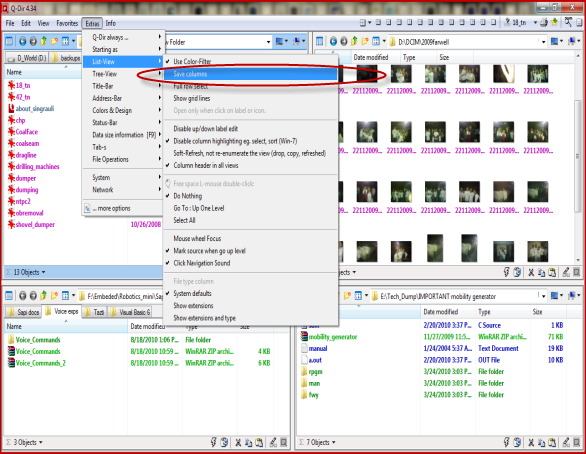Choose Go To : Up One Level
The image size is (586, 454).
tap(251, 208)
